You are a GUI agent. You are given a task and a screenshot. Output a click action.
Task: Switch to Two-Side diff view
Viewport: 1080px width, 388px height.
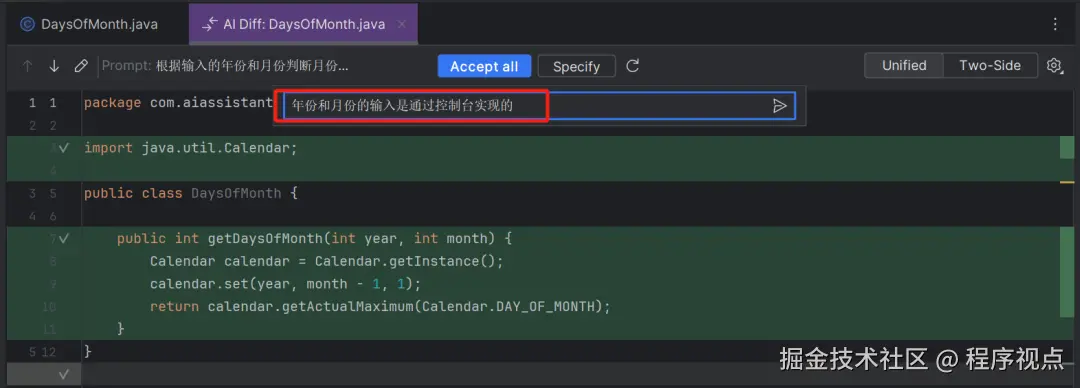(x=990, y=65)
